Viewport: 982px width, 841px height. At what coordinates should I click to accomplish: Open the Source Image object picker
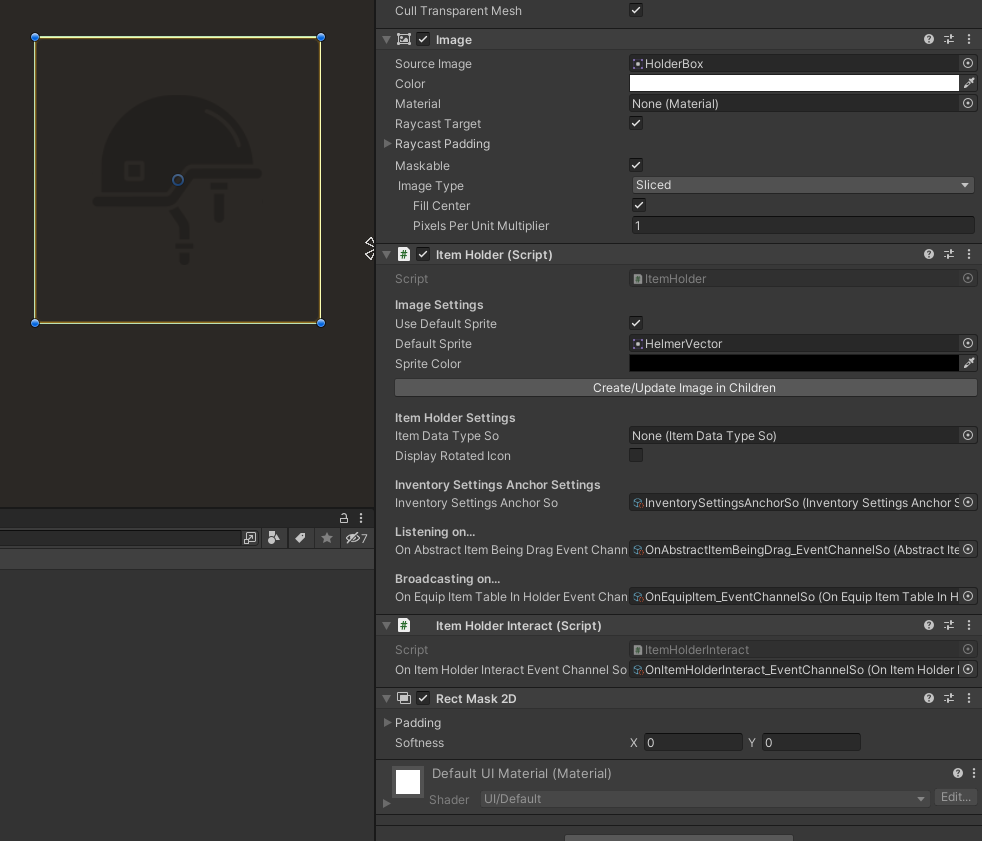[966, 62]
